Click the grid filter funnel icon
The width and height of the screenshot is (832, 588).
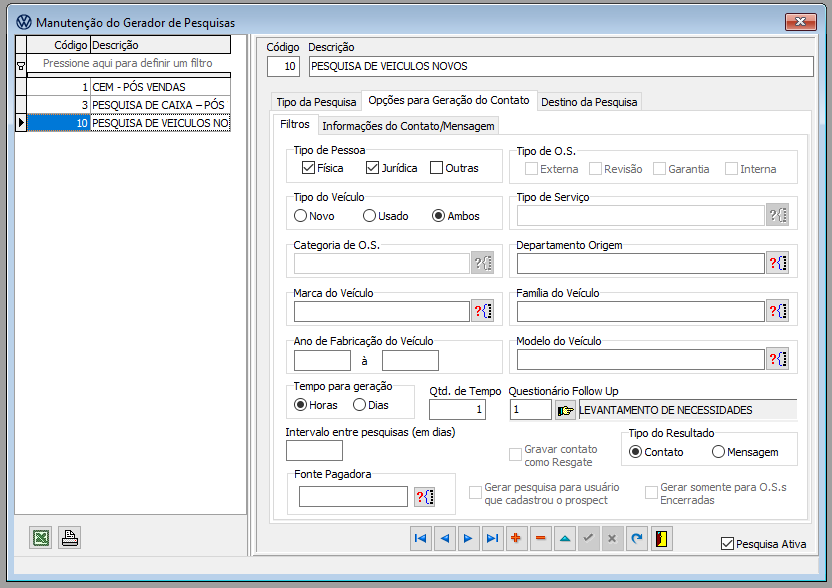click(x=21, y=66)
